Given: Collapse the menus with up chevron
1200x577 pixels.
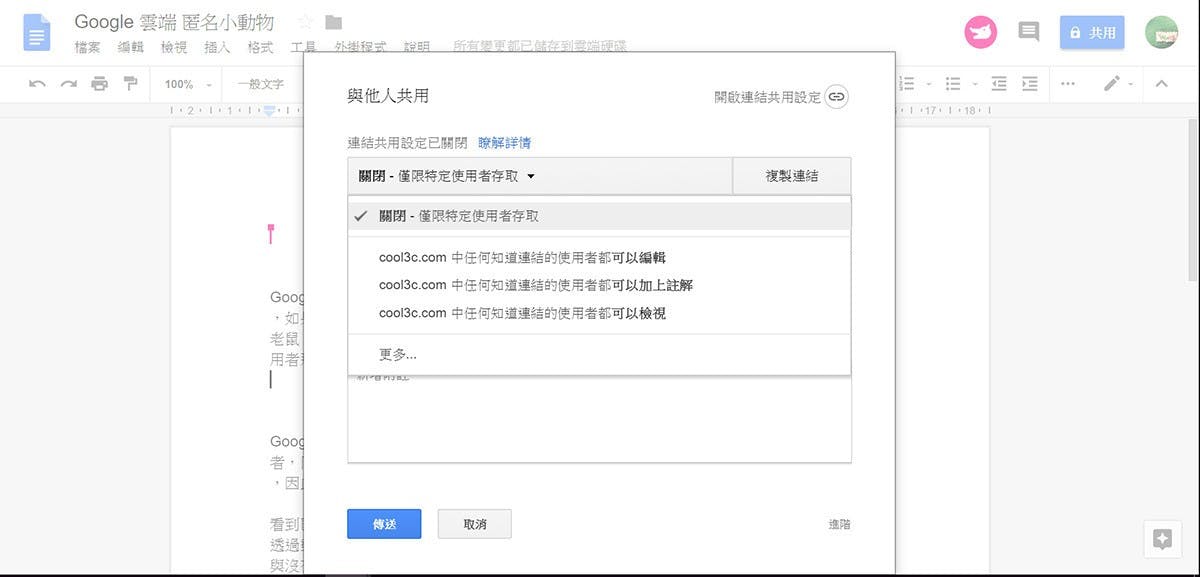Looking at the screenshot, I should 1161,84.
